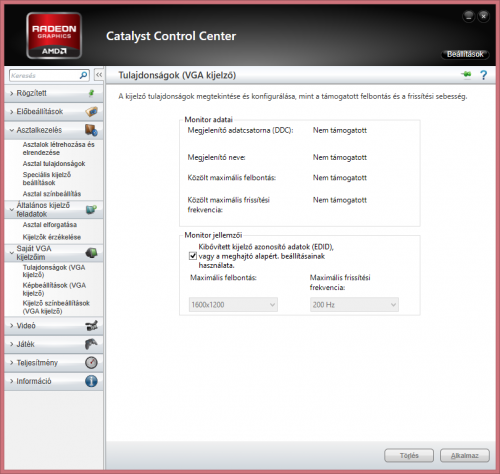Click the green pin page icon in header
This screenshot has width=500, height=474.
pos(466,75)
